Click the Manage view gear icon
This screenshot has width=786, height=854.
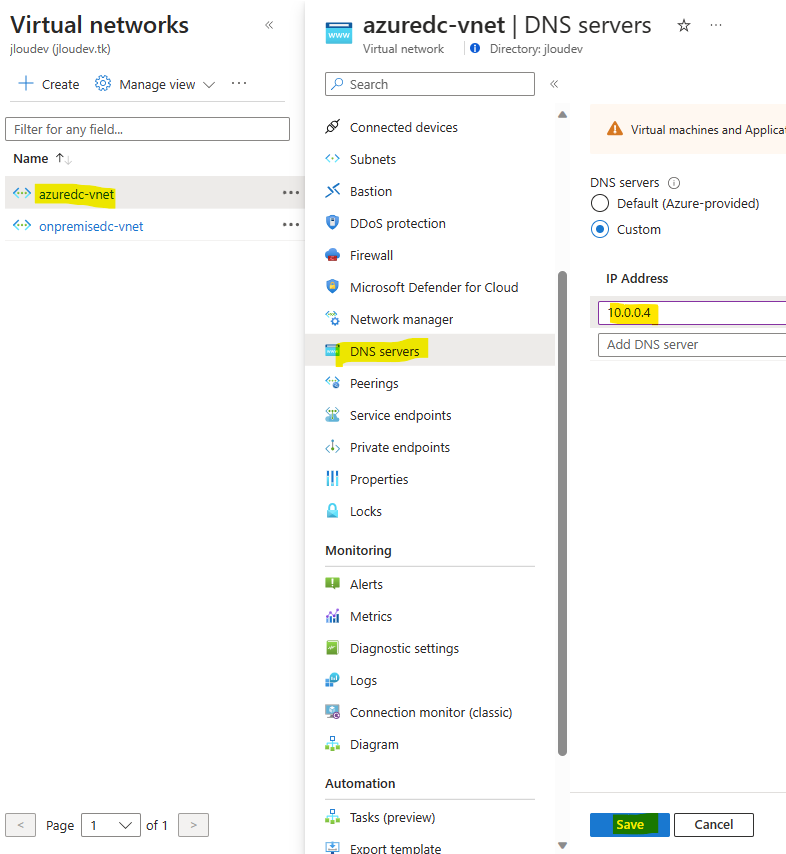[x=103, y=84]
